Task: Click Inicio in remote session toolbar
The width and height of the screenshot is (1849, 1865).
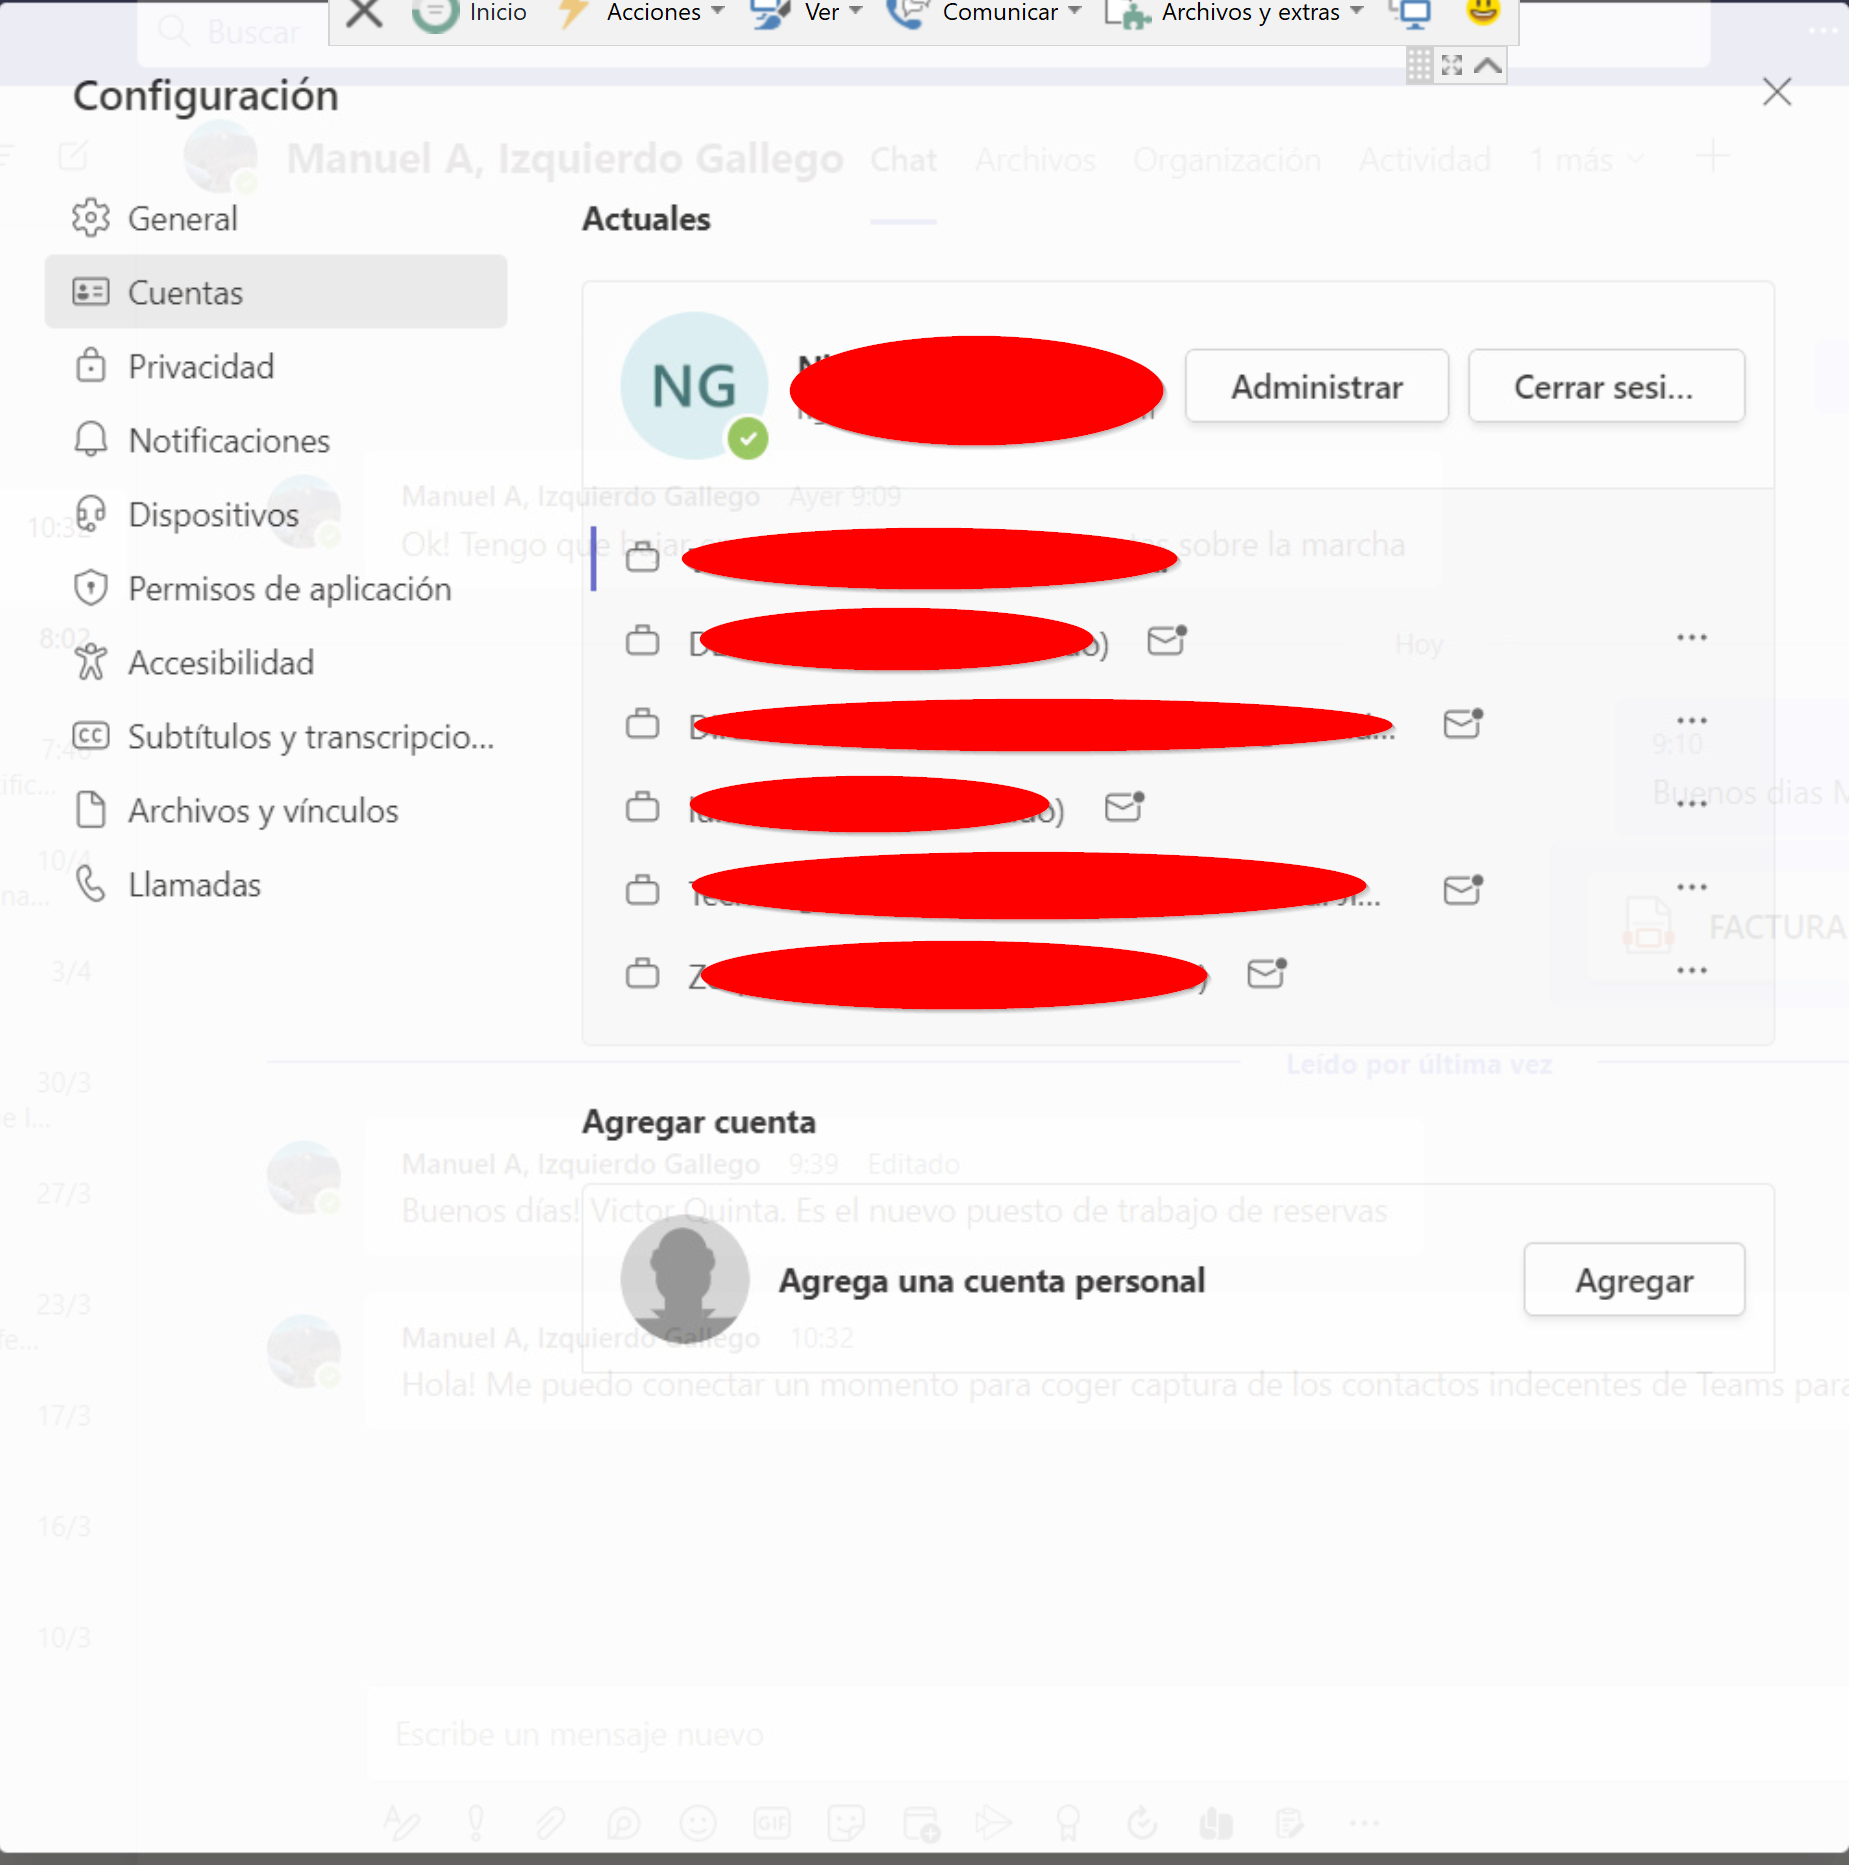Action: click(470, 13)
